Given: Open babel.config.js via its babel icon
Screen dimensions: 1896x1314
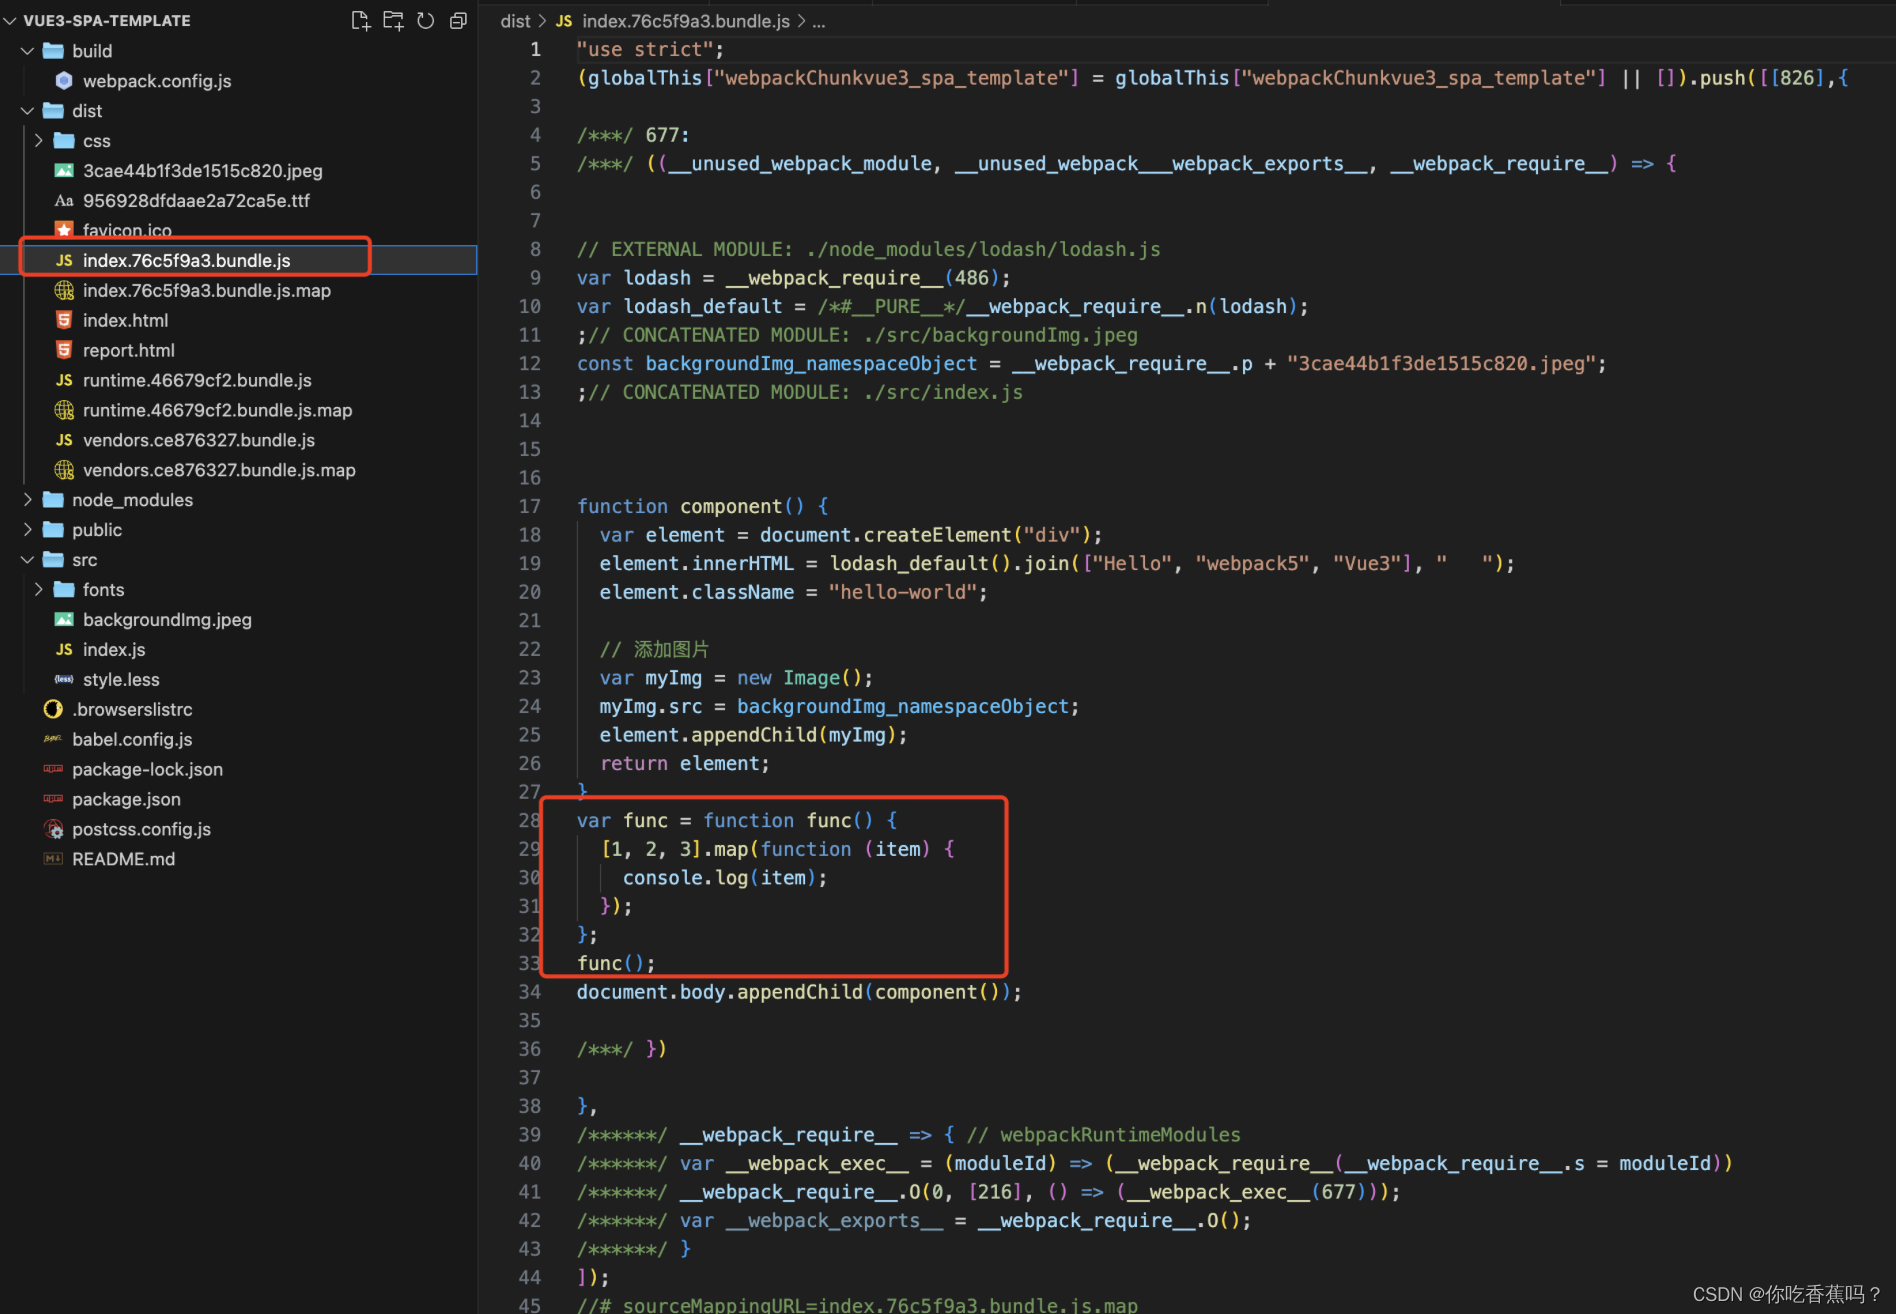Looking at the screenshot, I should [53, 740].
